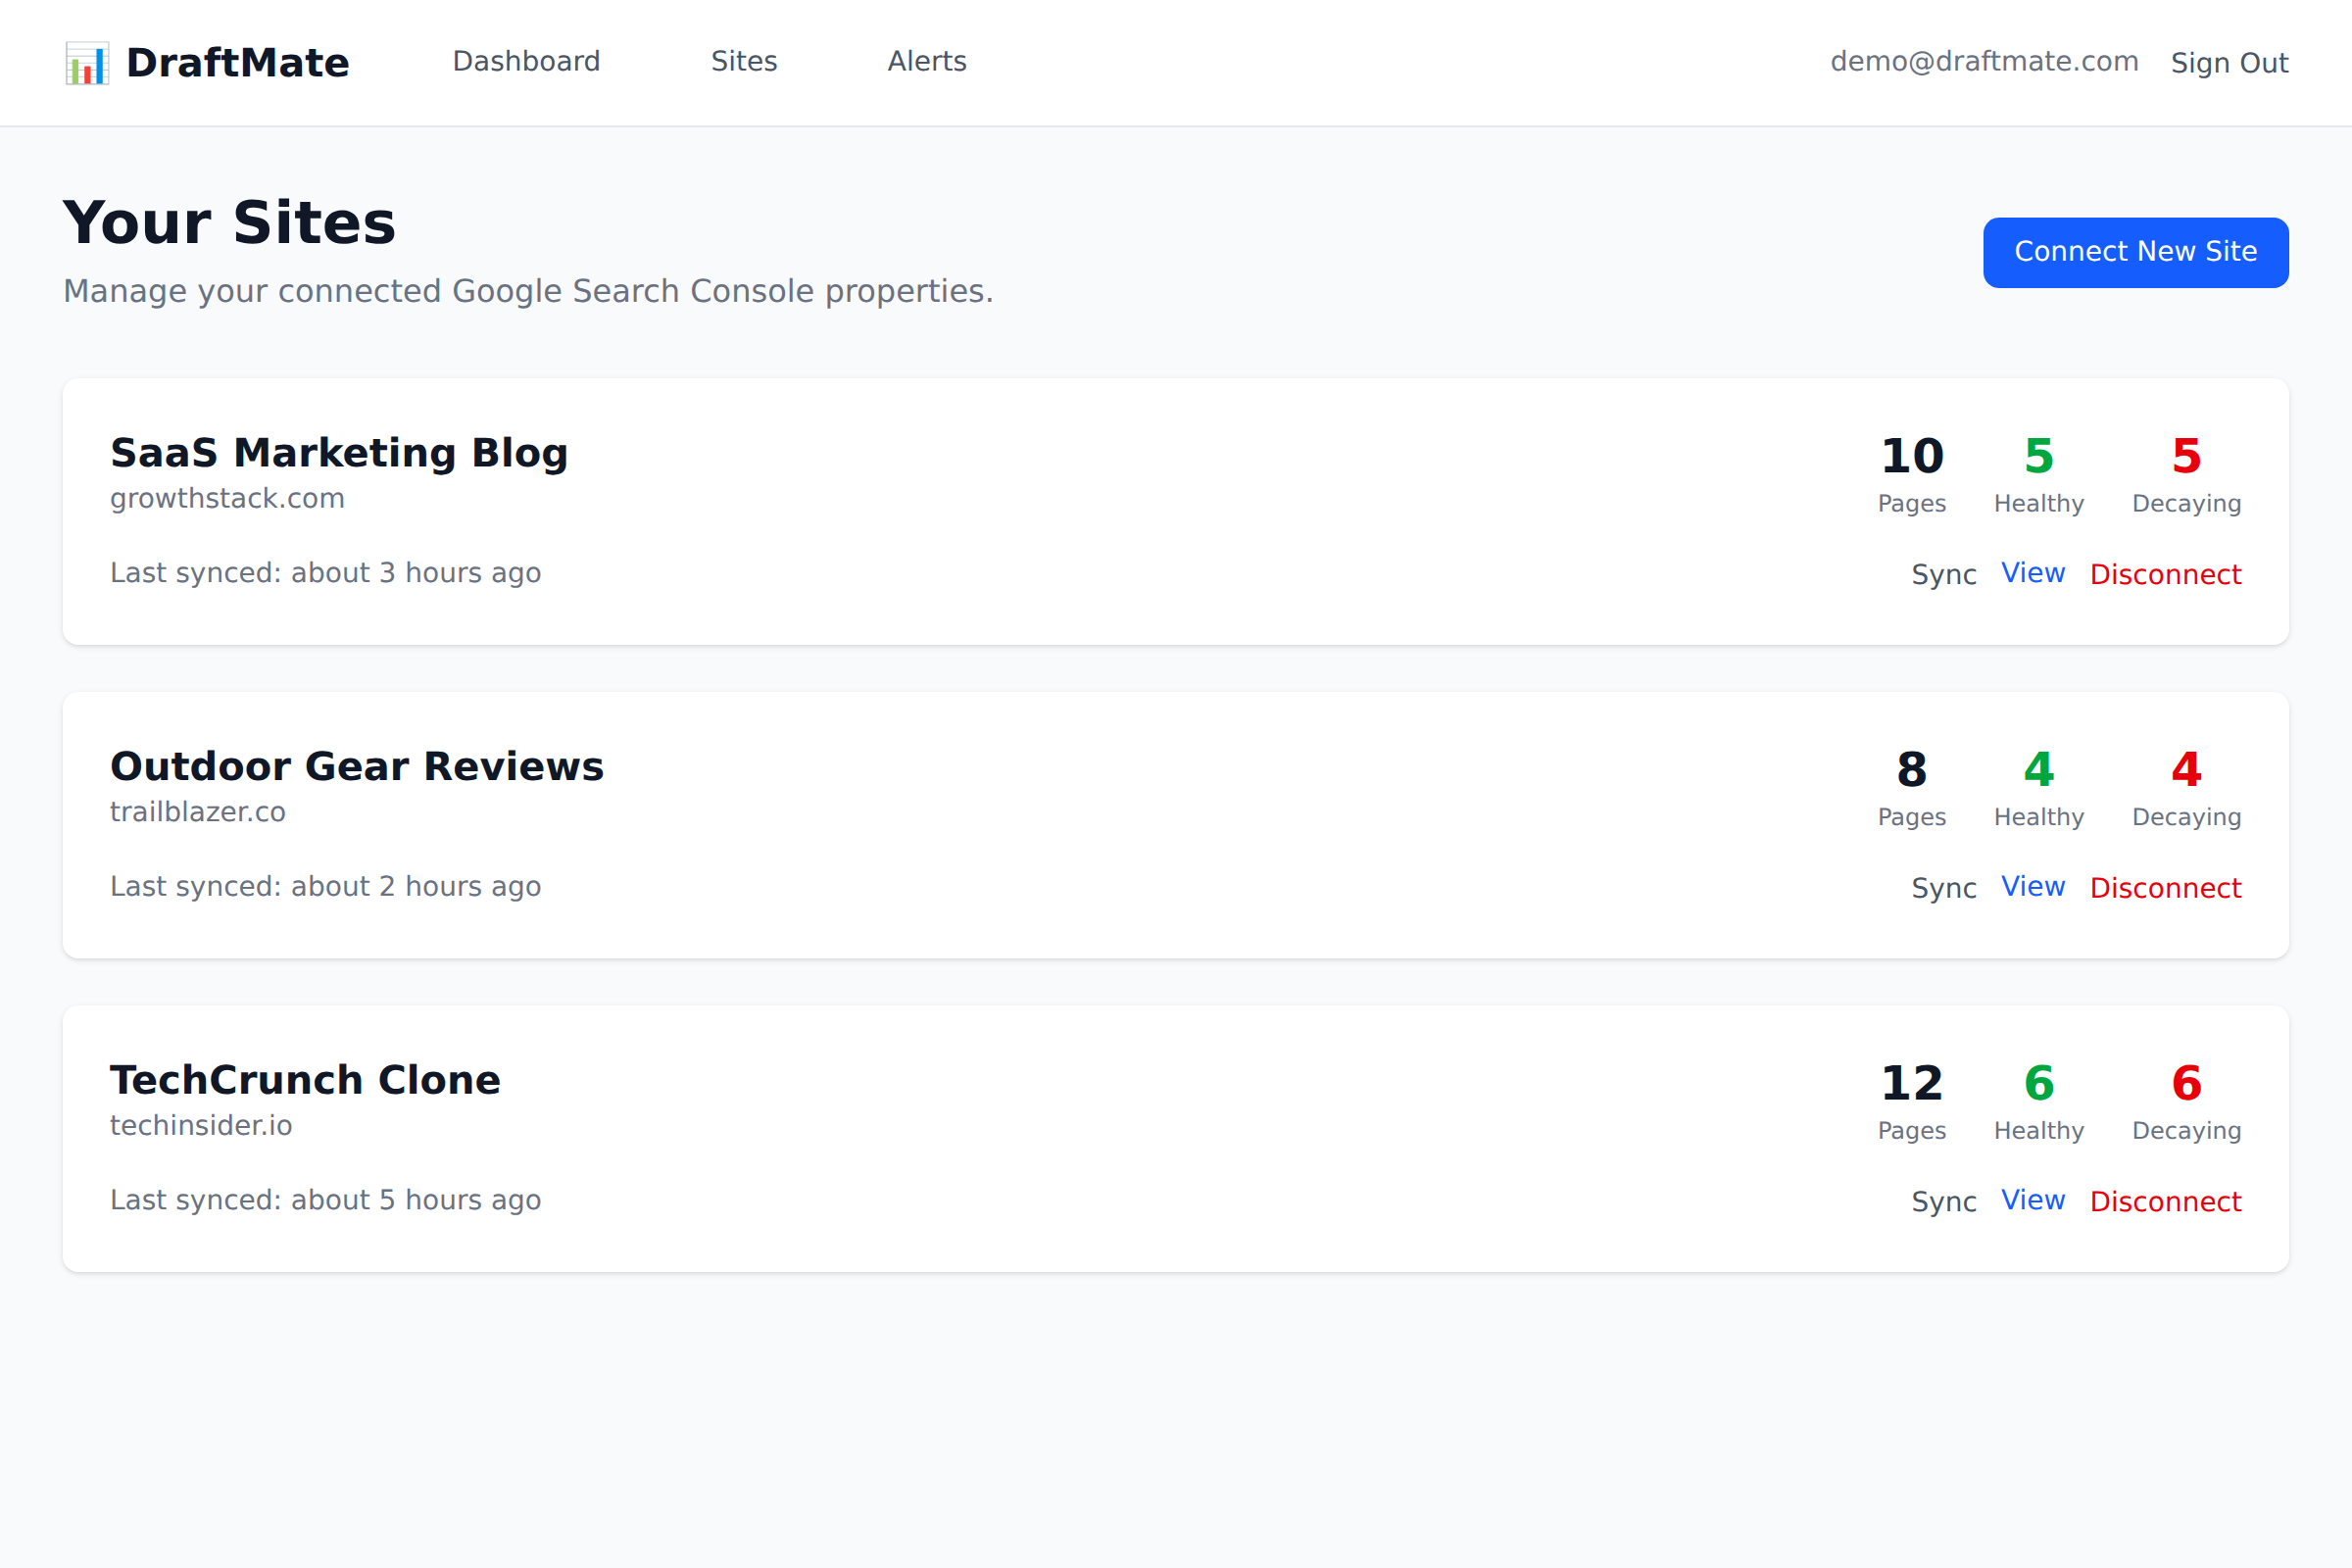Switch to the Sites tab

(743, 61)
